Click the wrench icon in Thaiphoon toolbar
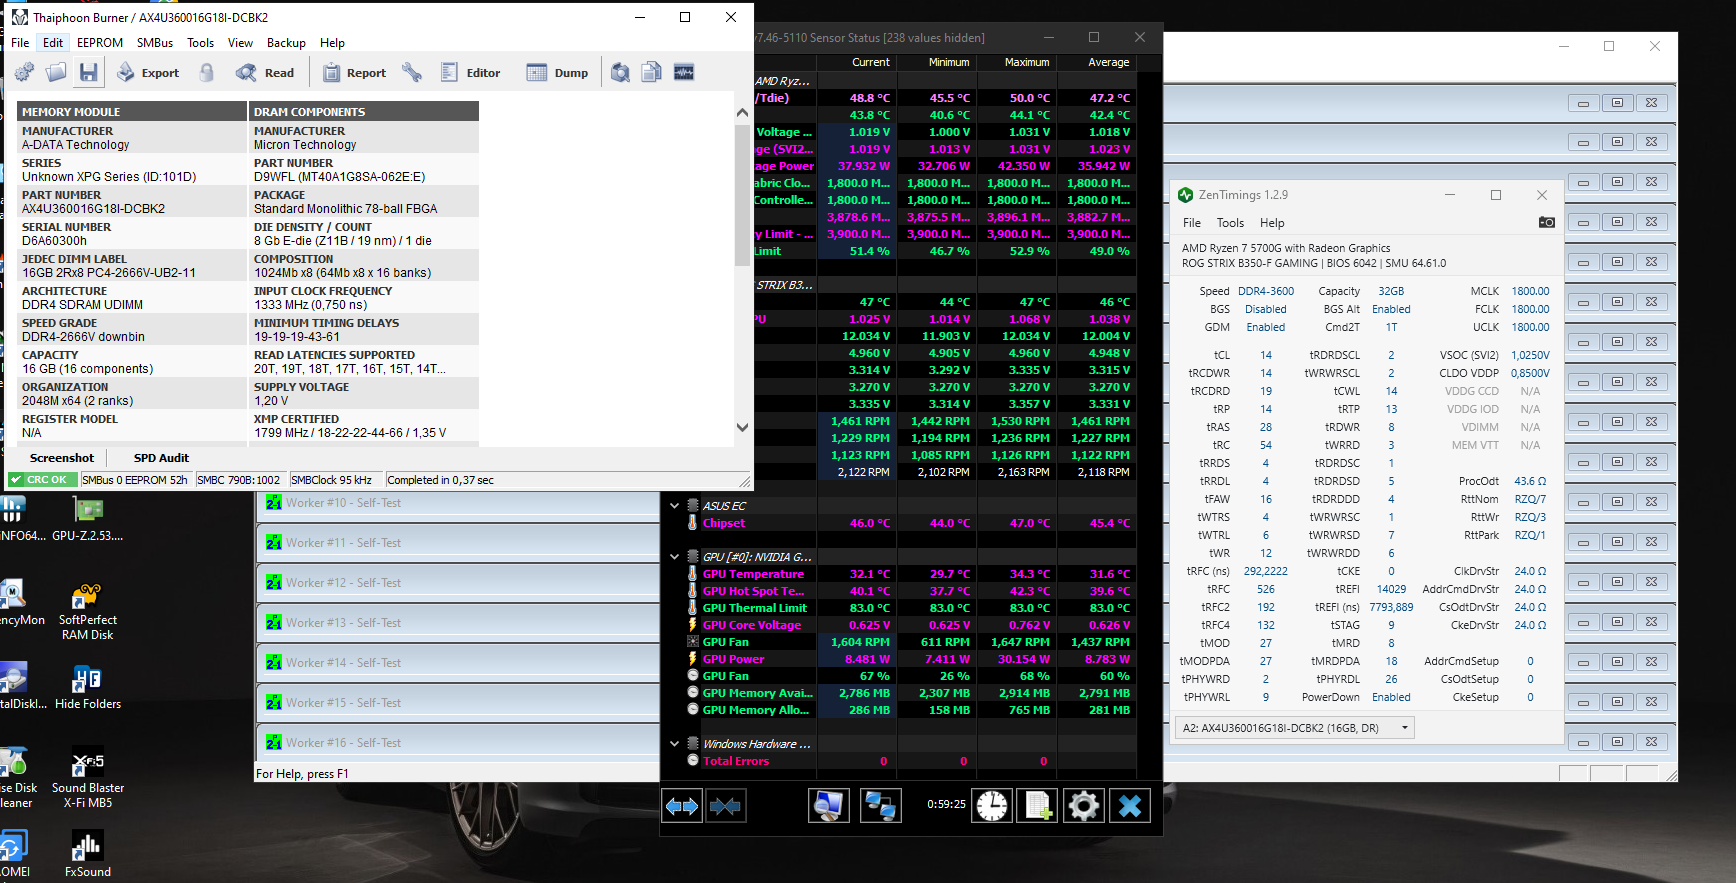Screen dimensions: 1736x883 412,72
